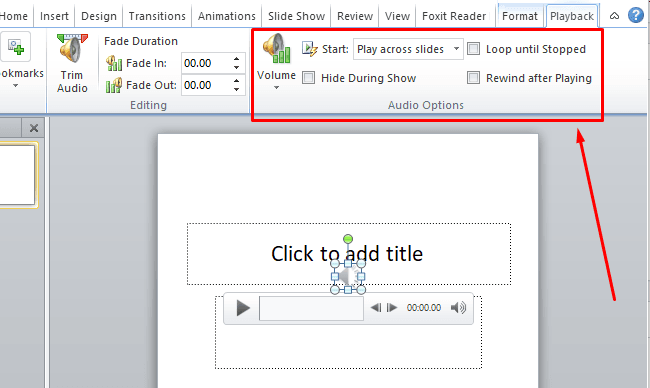Switch to the Insert tab
650x388 pixels.
pos(54,16)
